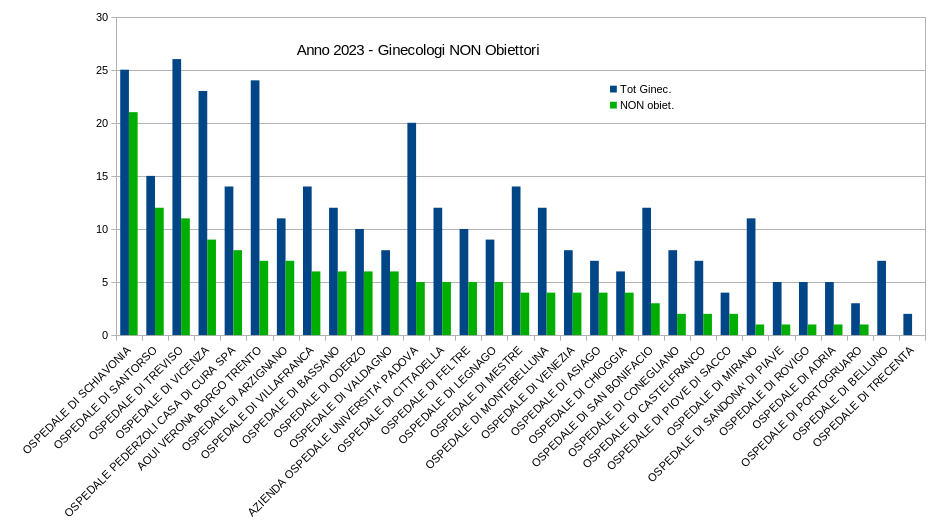Click the axis label OSPEDALE DI VALDAGNO
This screenshot has width=942, height=531.
pyautogui.click(x=341, y=397)
